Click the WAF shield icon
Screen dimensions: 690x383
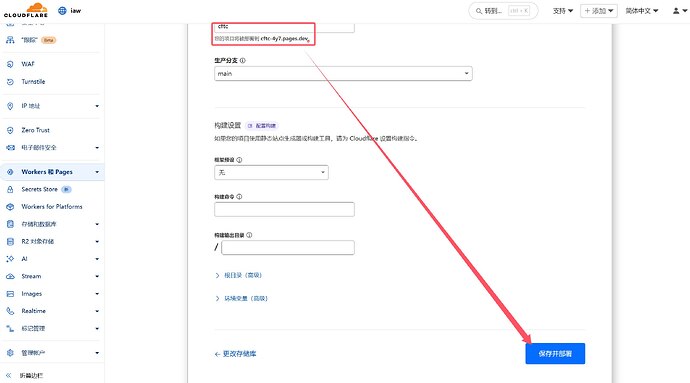[x=10, y=64]
